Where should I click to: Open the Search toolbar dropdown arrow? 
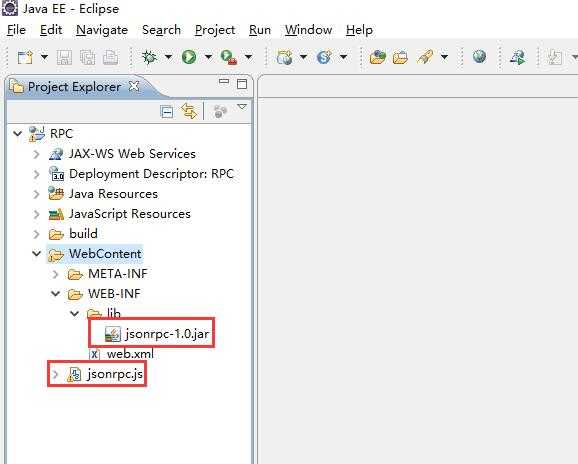pos(445,57)
